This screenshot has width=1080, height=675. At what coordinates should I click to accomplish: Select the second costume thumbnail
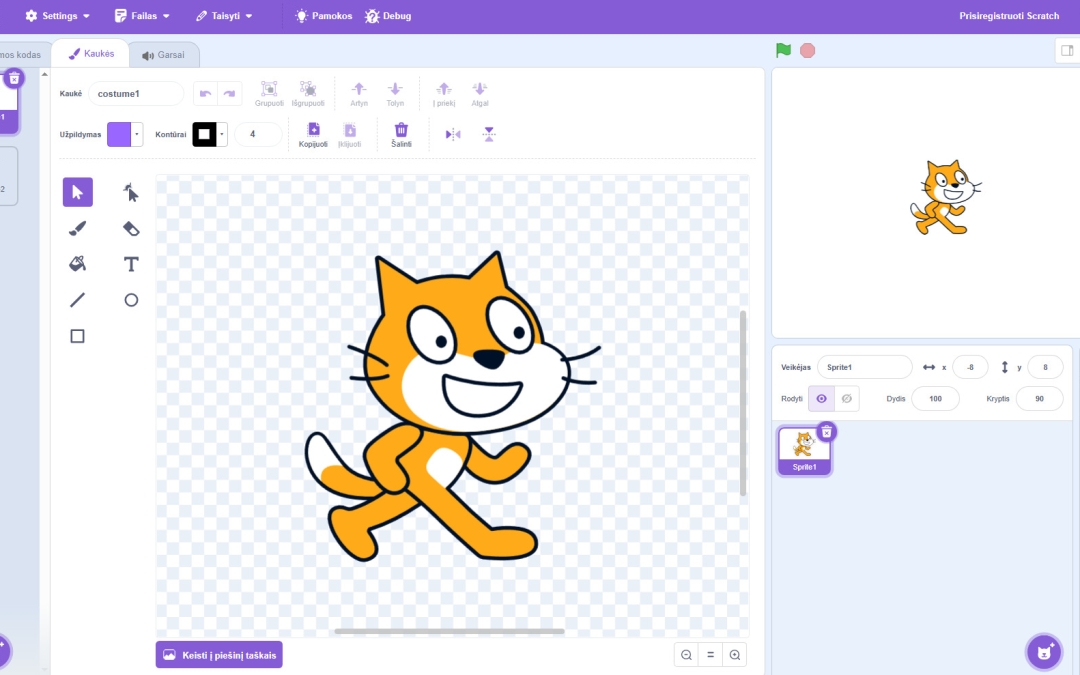pyautogui.click(x=7, y=175)
